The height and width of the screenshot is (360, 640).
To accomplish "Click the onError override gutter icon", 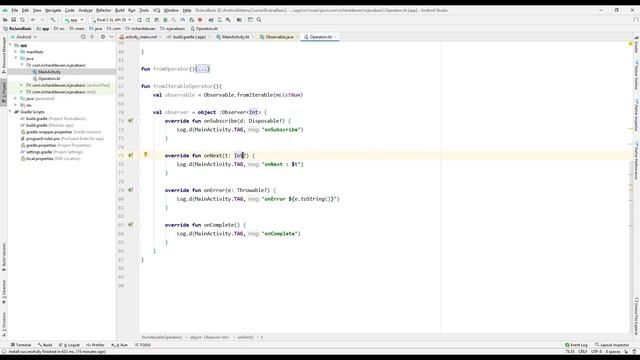I will click(x=131, y=190).
